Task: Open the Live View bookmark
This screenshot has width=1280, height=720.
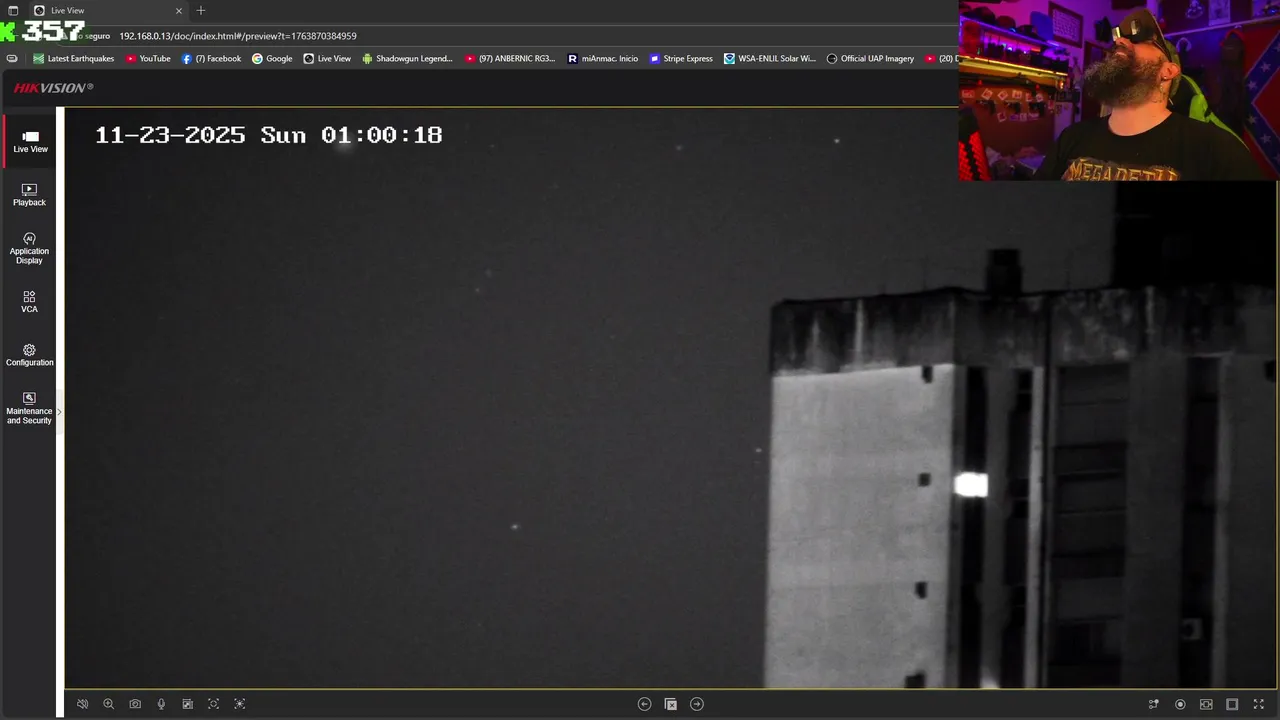Action: pos(327,58)
